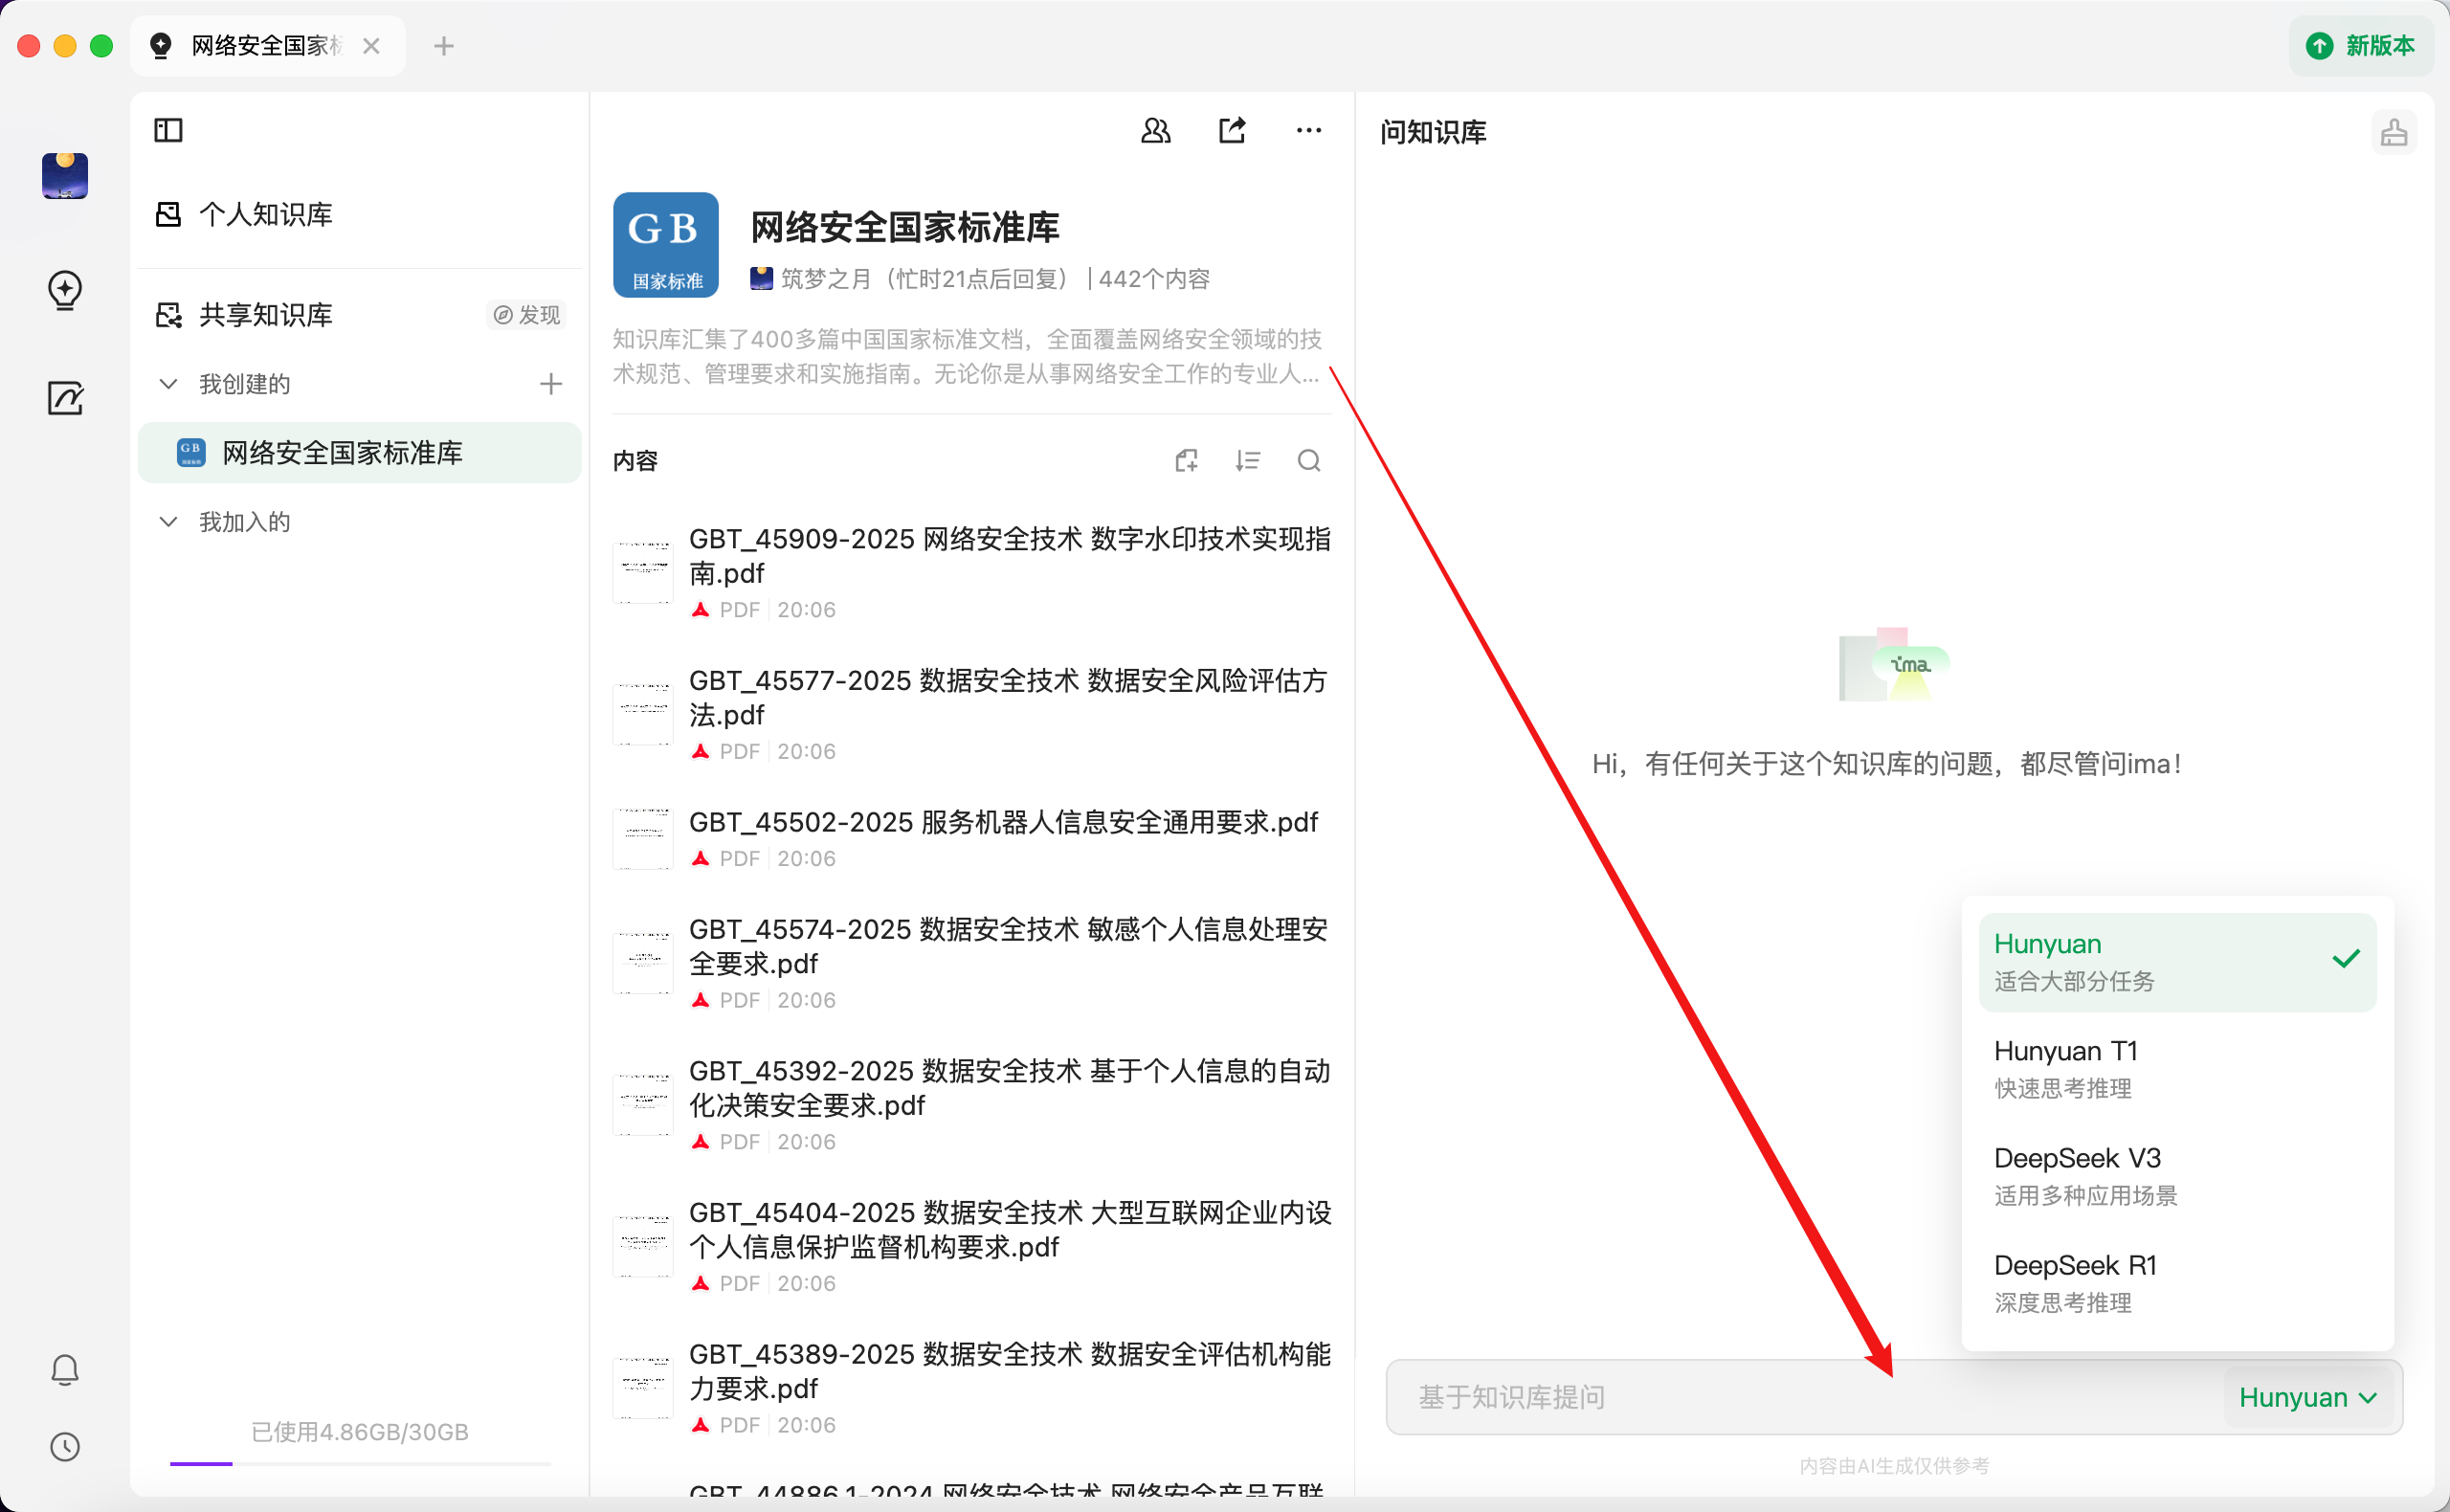Open the history clock icon
Image resolution: width=2450 pixels, height=1512 pixels.
click(65, 1446)
